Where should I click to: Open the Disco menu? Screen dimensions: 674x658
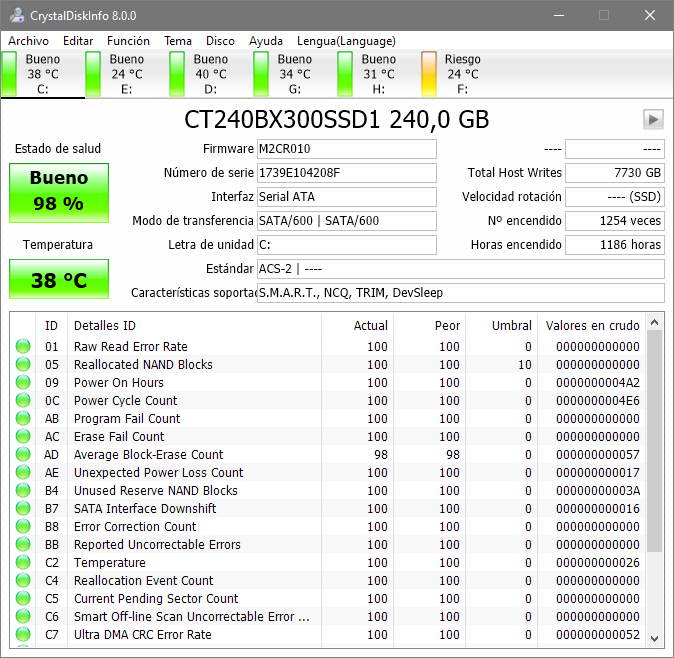220,41
